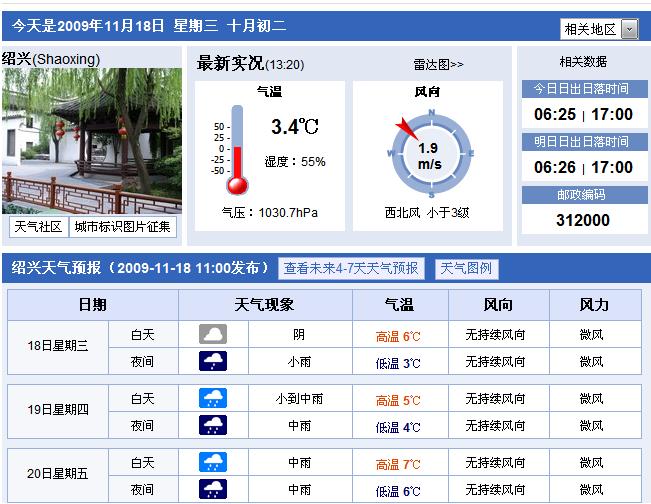
Task: Click the 最新实况 heading
Action: click(230, 64)
